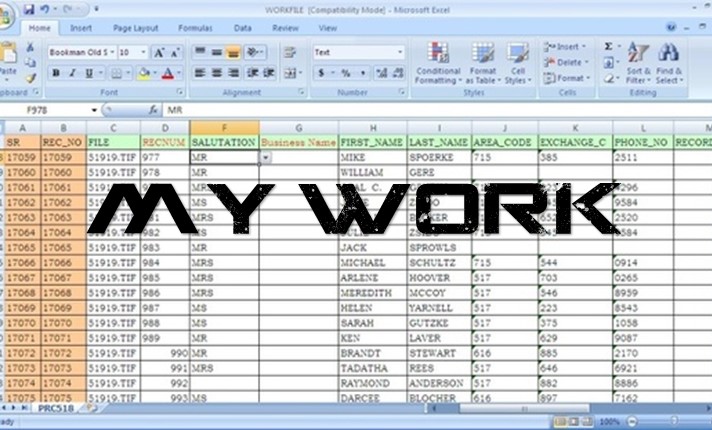This screenshot has height=430, width=712.
Task: Click the Delete cells button
Action: point(566,62)
